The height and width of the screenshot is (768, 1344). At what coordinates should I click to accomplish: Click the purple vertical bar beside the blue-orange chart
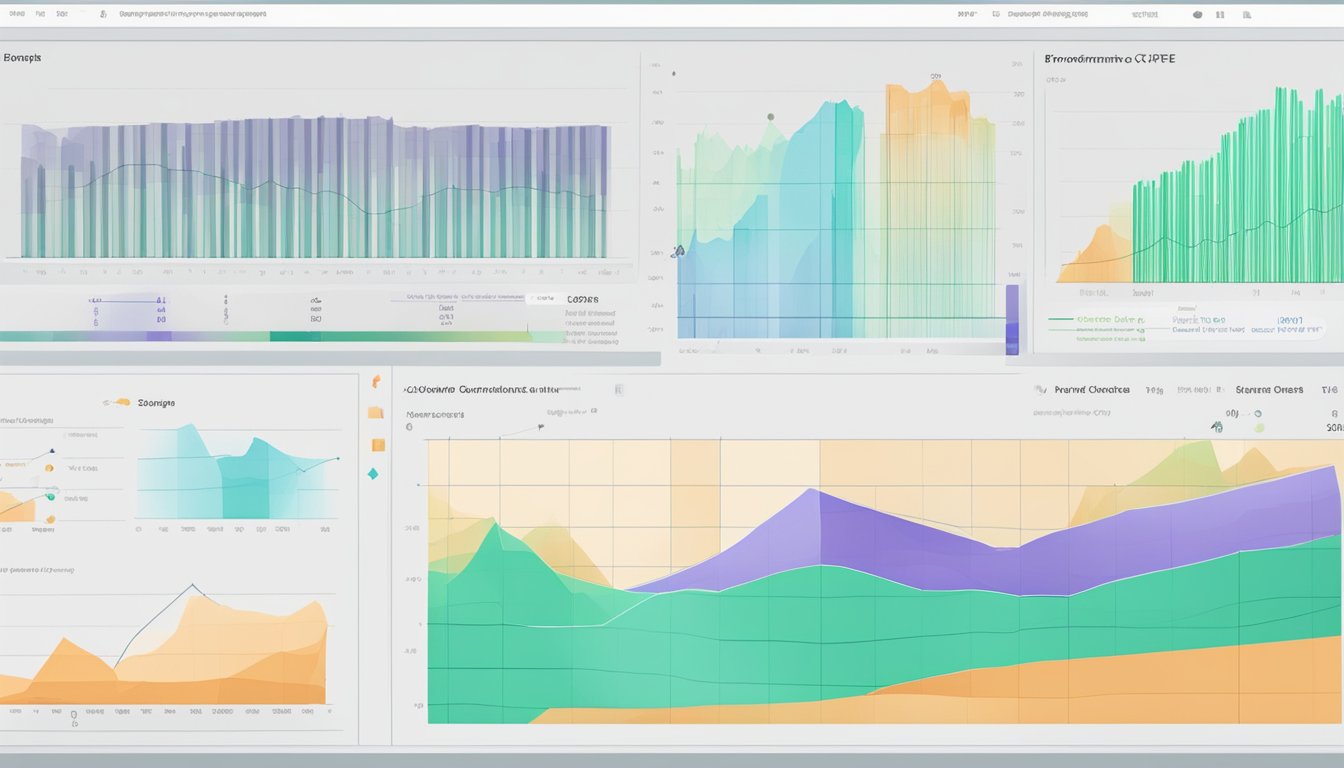(1012, 320)
